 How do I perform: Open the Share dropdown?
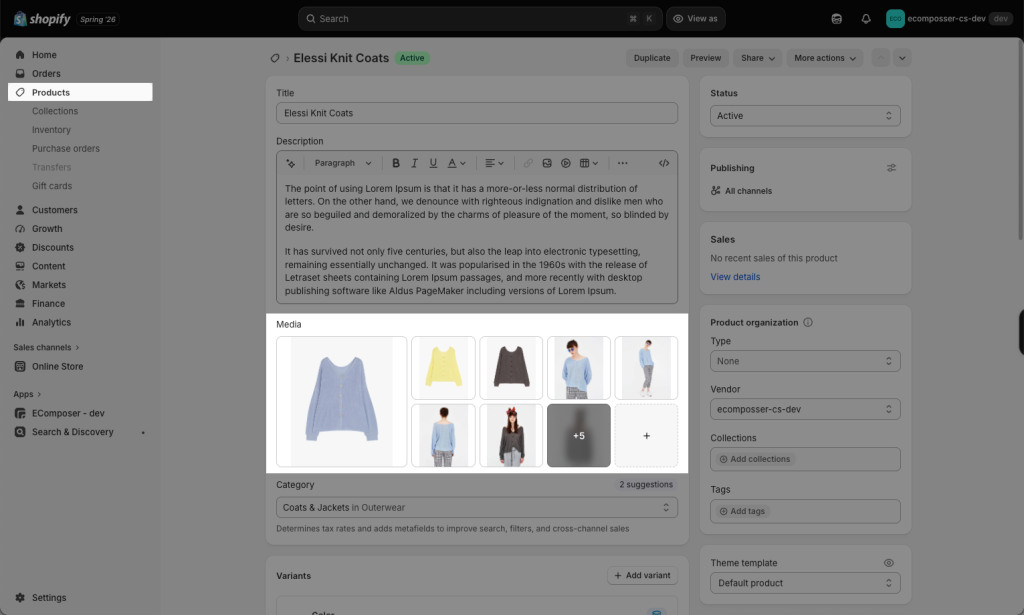758,58
